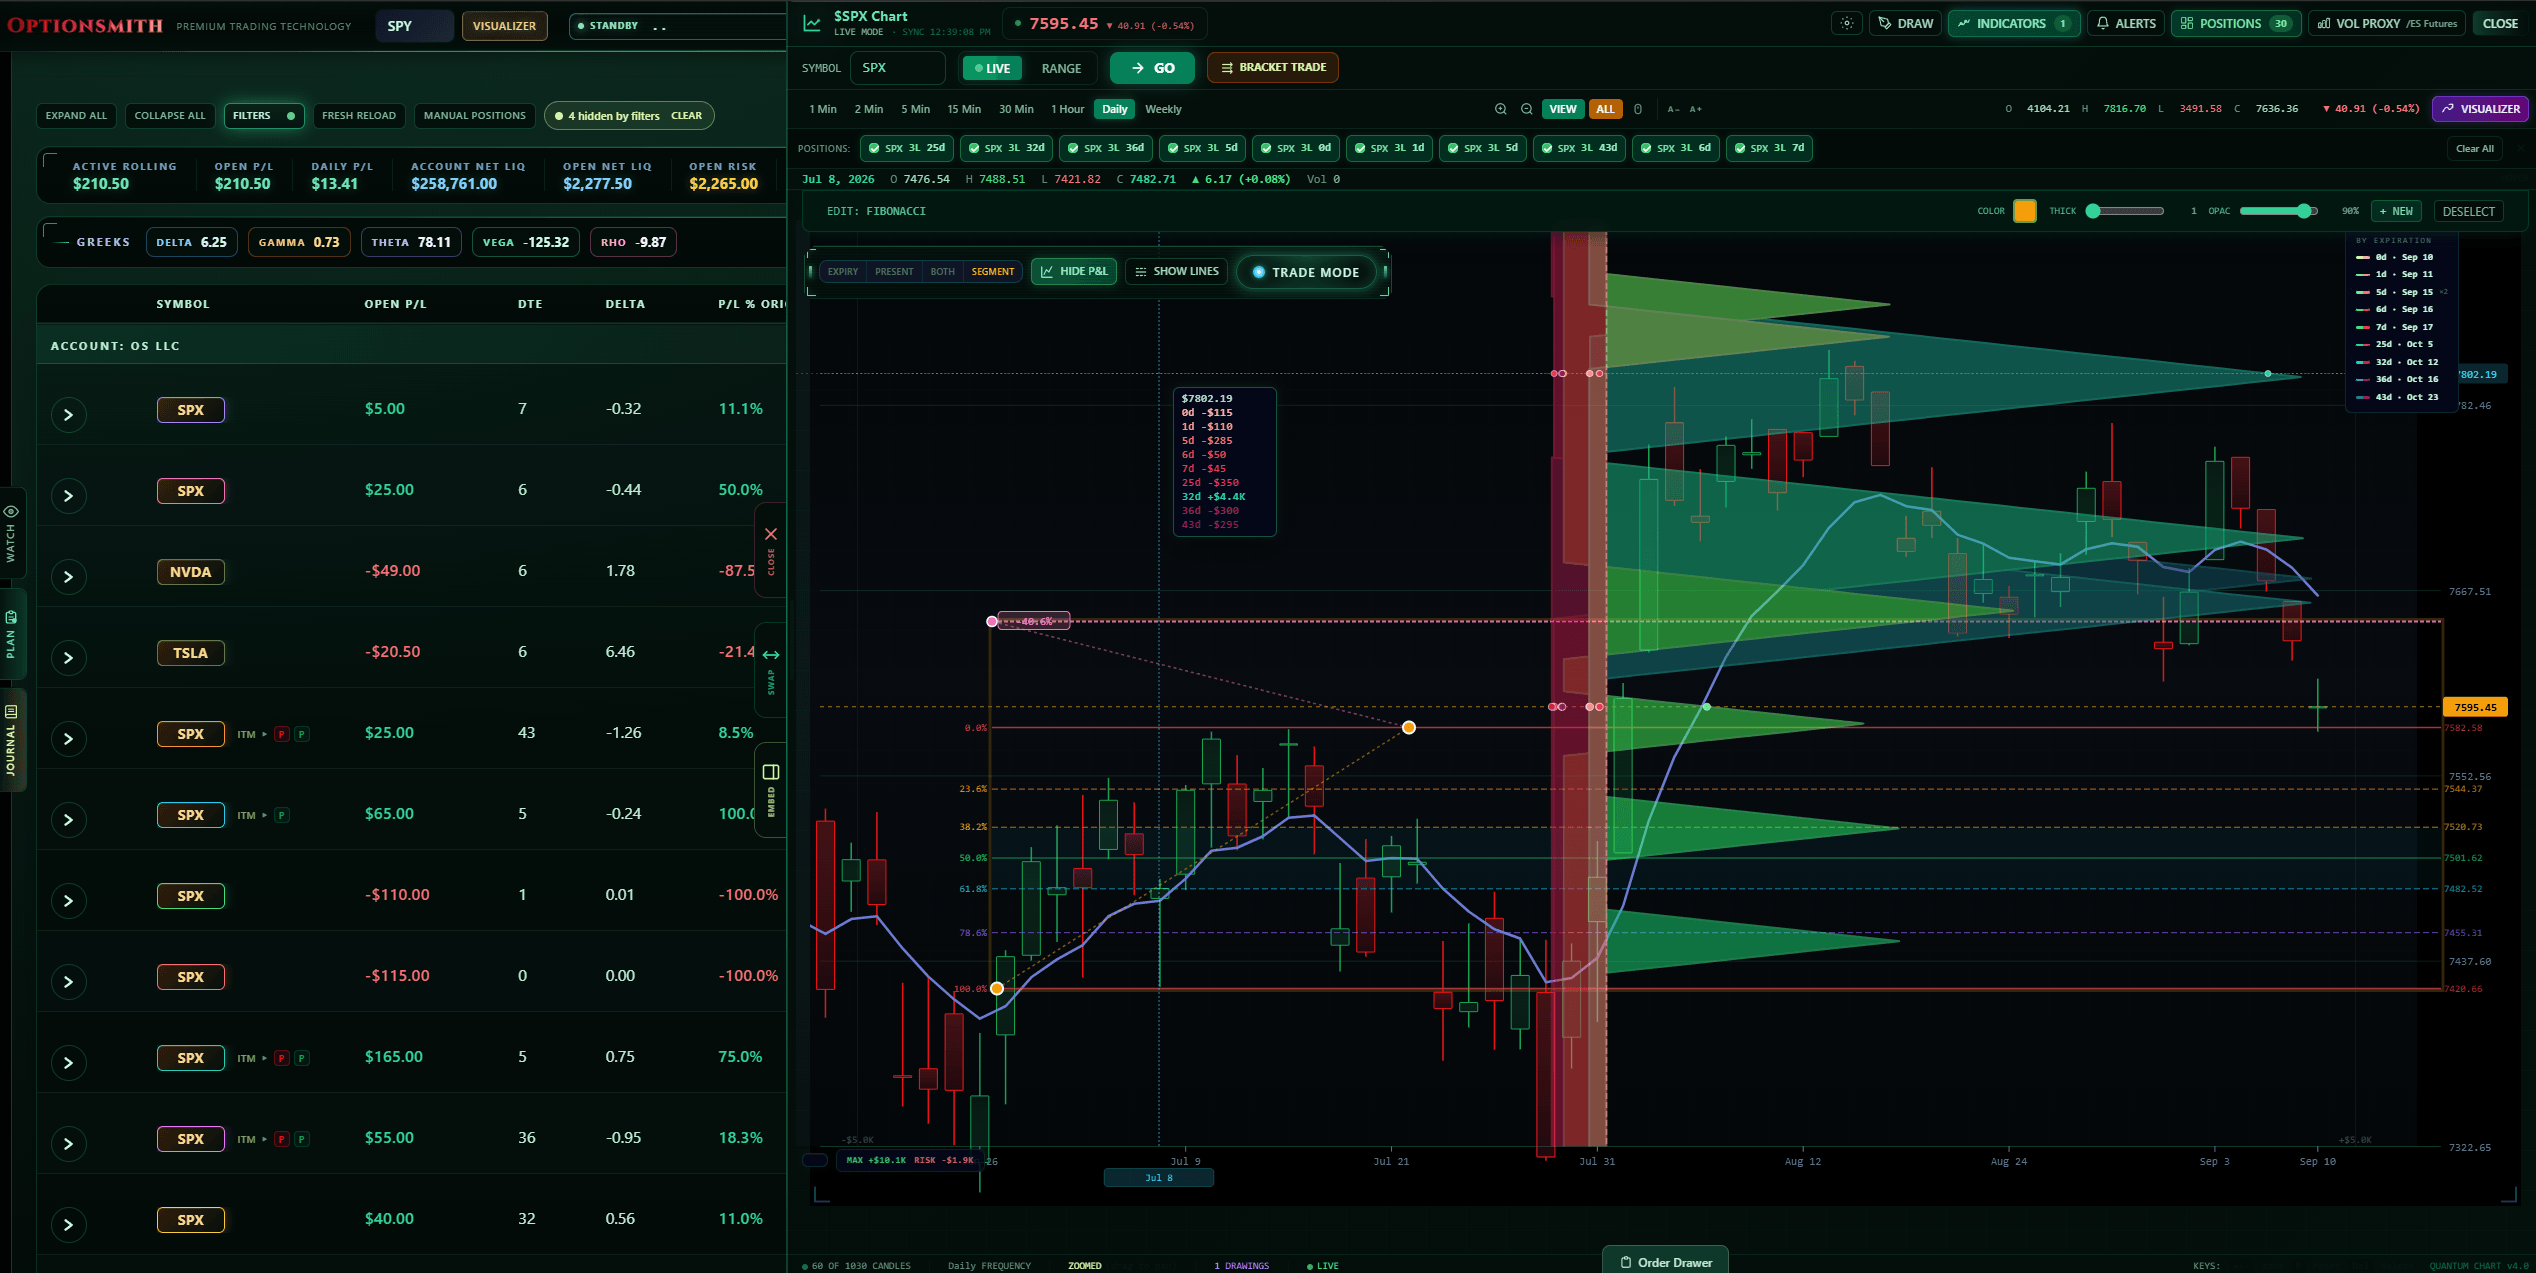Switch to the 15 Min timeframe
Screen dimensions: 2536x1273
pyautogui.click(x=964, y=109)
